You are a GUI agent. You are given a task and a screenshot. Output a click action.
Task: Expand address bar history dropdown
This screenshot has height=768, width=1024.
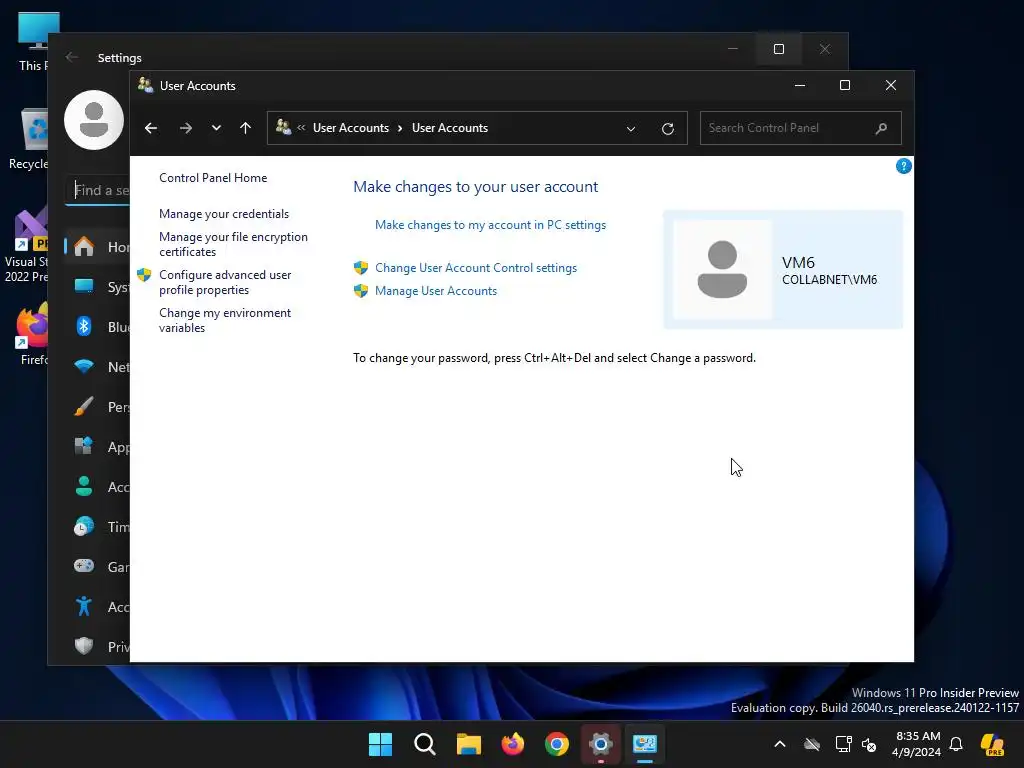(631, 129)
